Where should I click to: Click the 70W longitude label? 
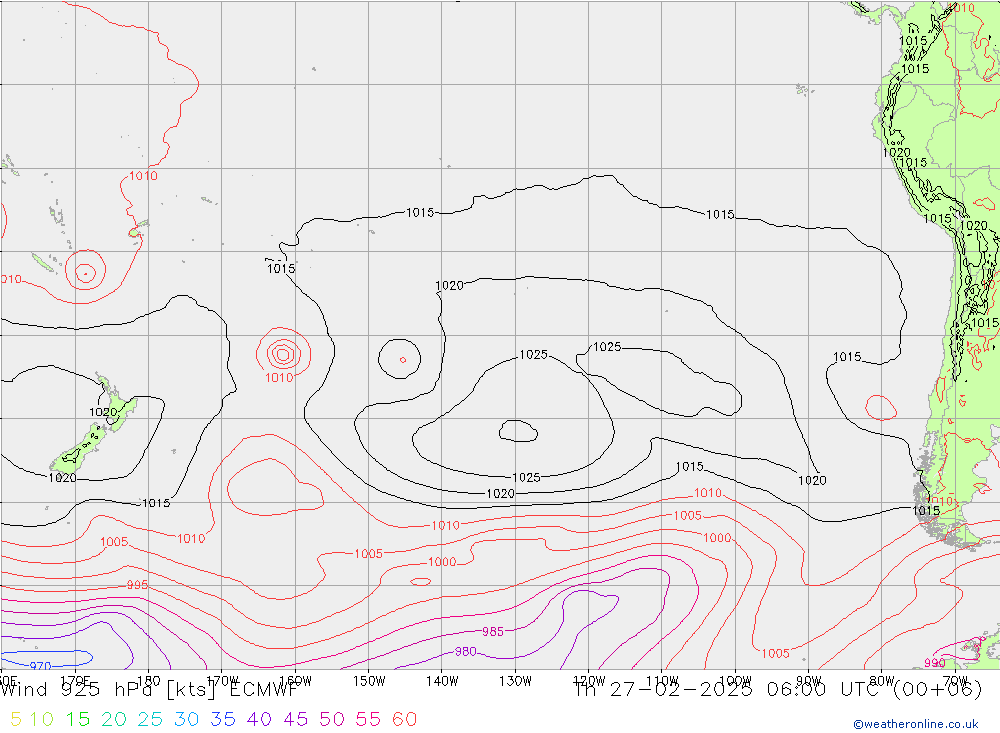(955, 681)
